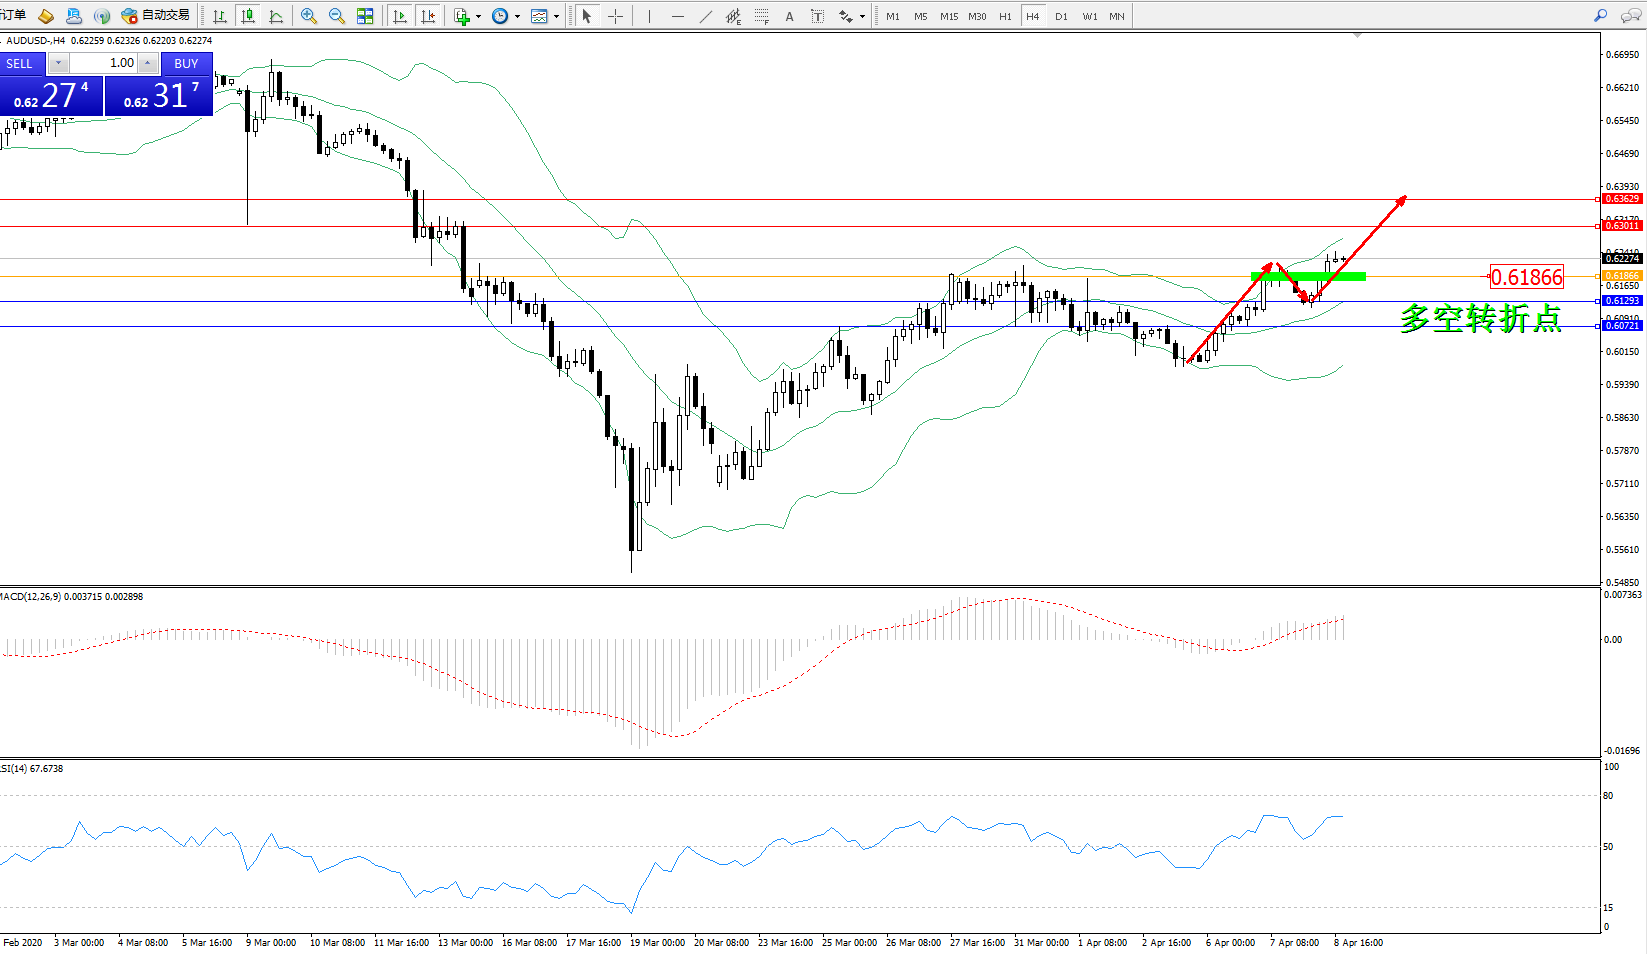This screenshot has width=1647, height=954.
Task: Pick the Vertical Line drawing tool
Action: (649, 16)
